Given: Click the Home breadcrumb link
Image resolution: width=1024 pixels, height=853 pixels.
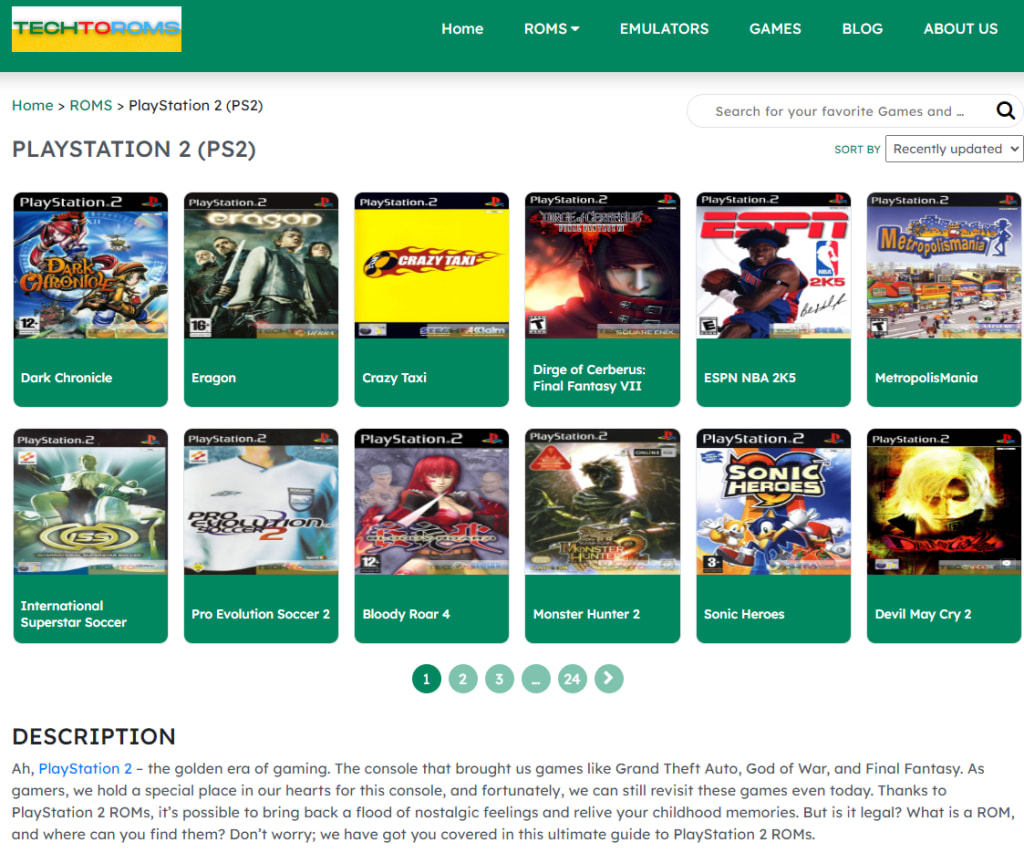Looking at the screenshot, I should coord(33,105).
